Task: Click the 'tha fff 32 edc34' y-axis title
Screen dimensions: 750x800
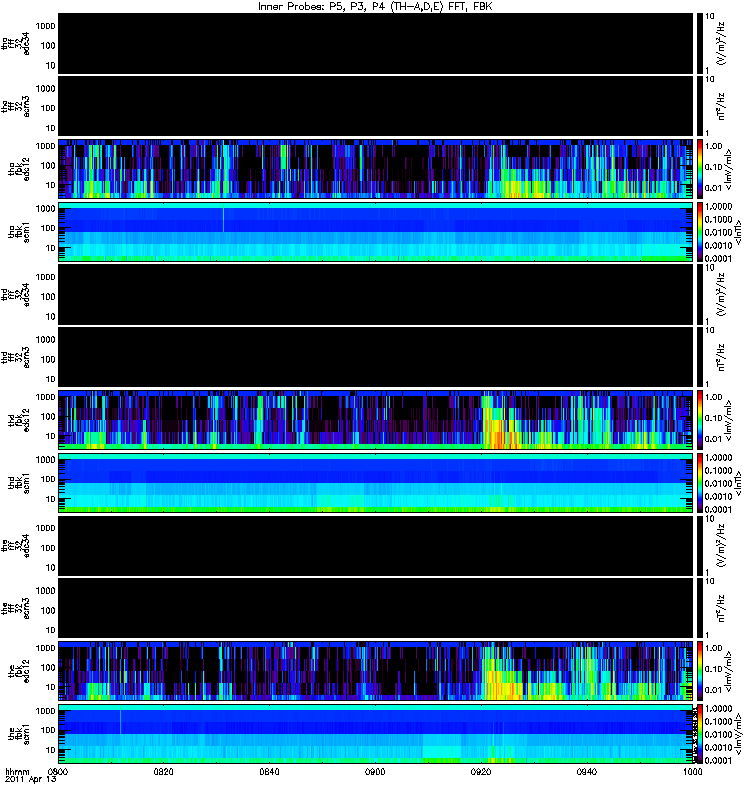Action: [15, 43]
